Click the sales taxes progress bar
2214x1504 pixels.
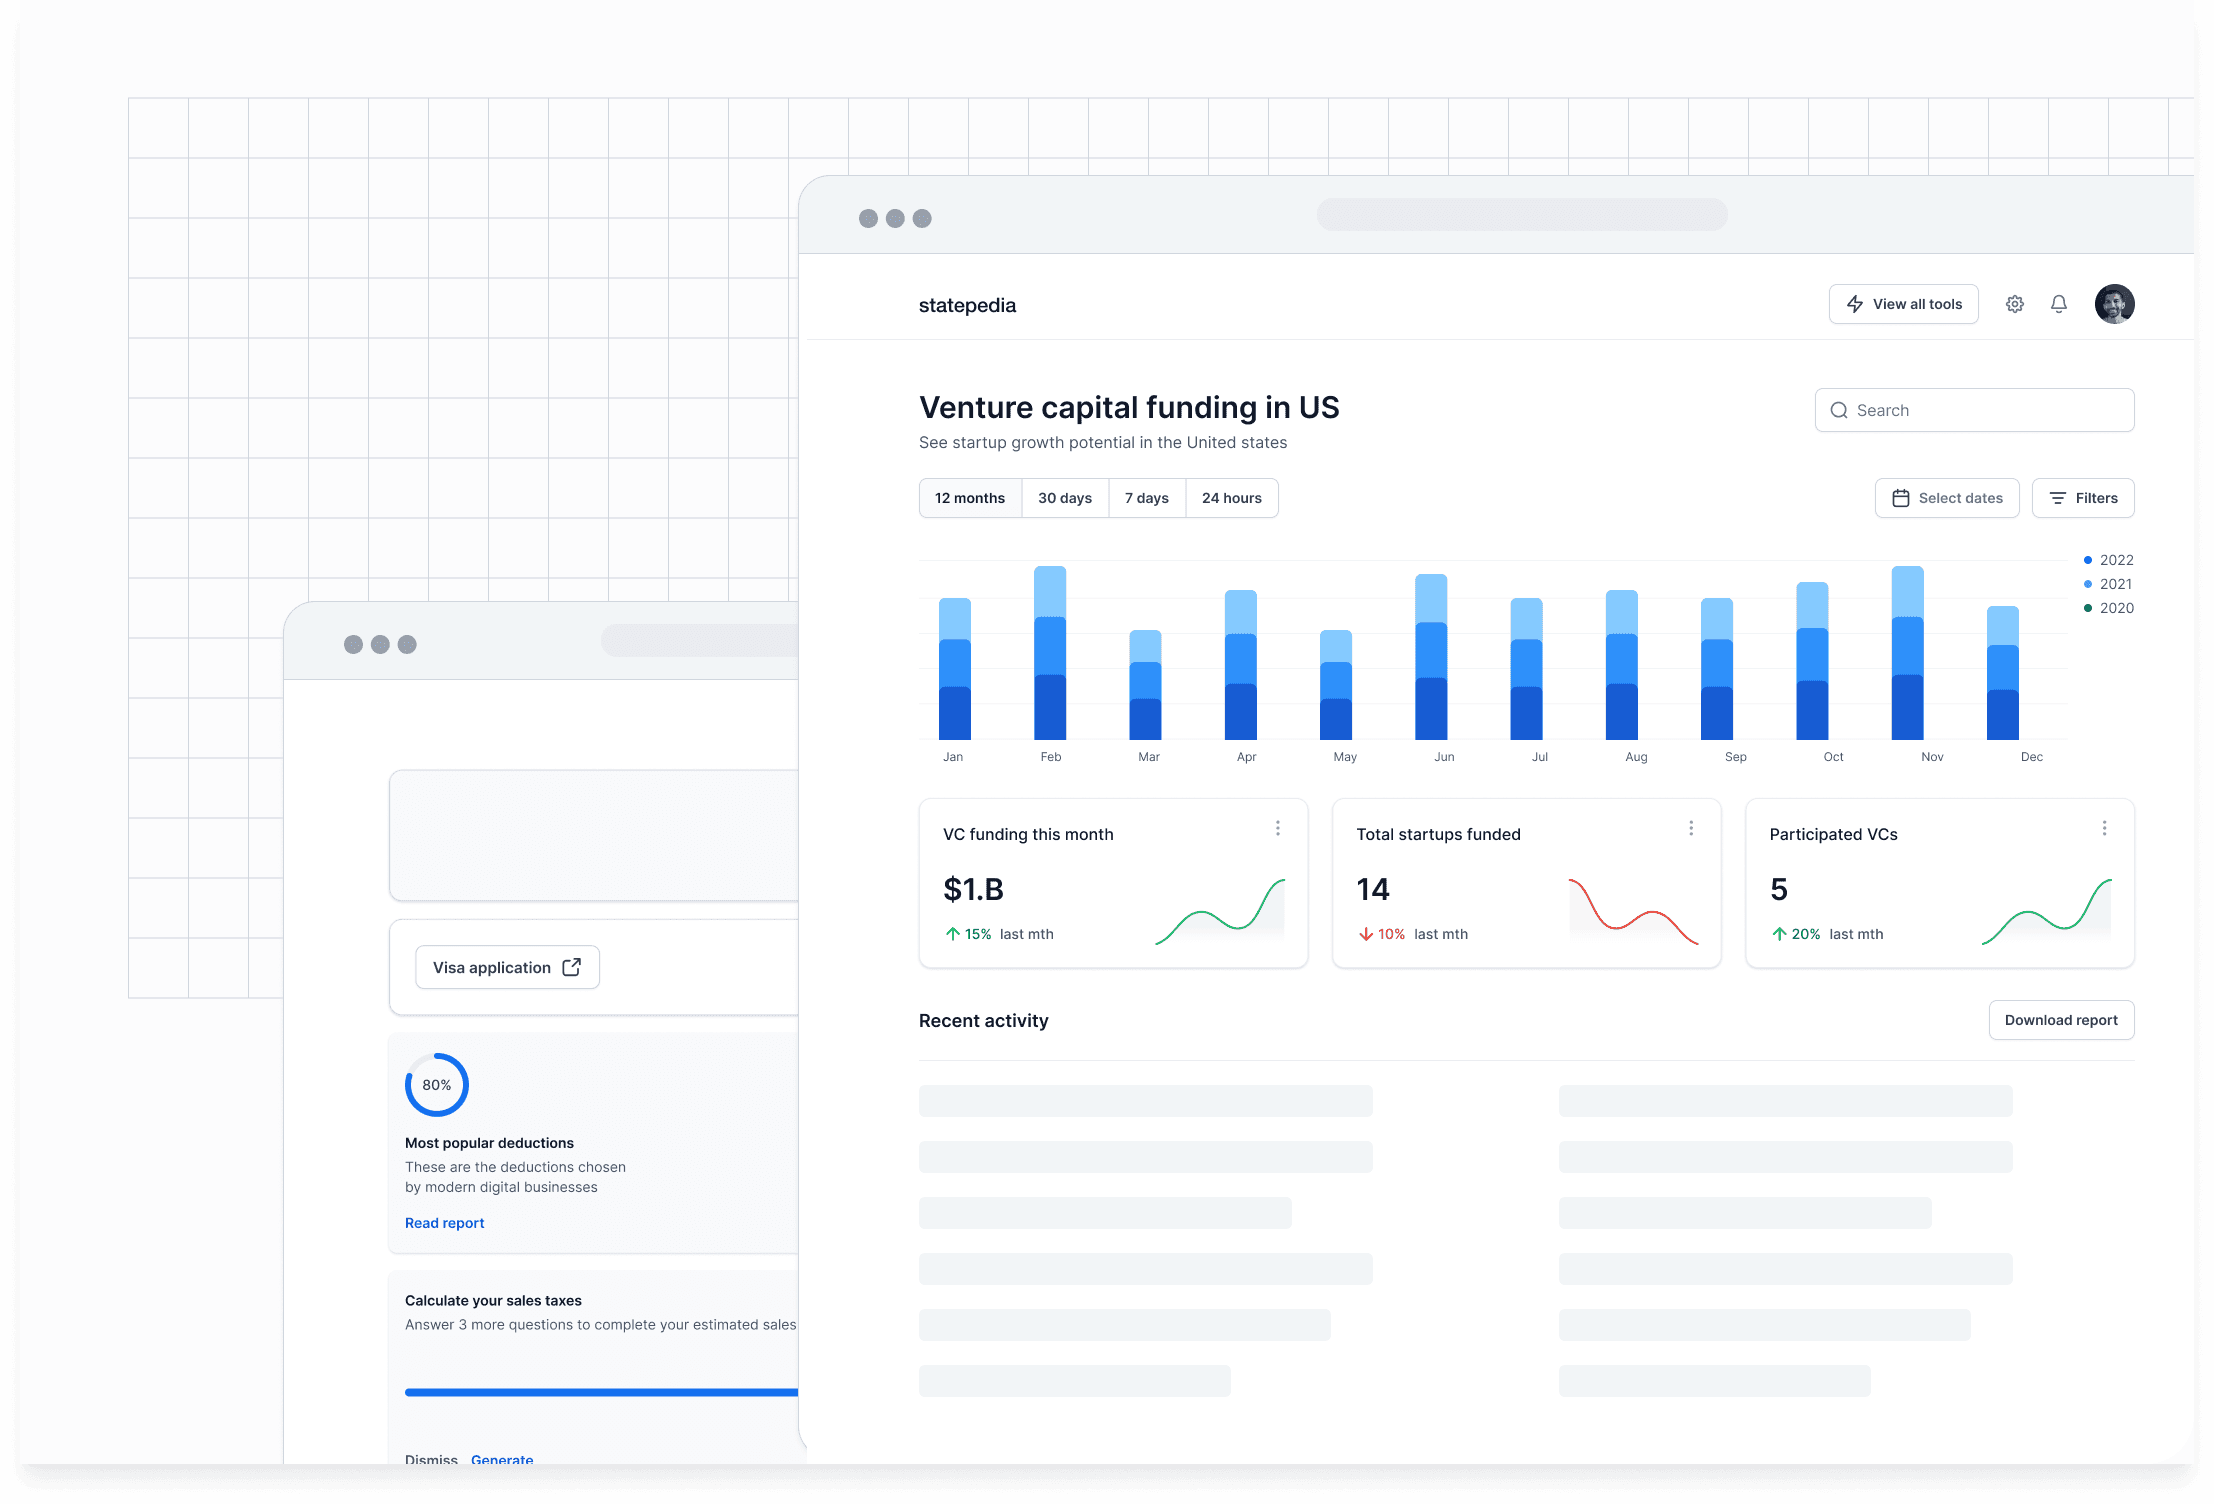coord(600,1392)
